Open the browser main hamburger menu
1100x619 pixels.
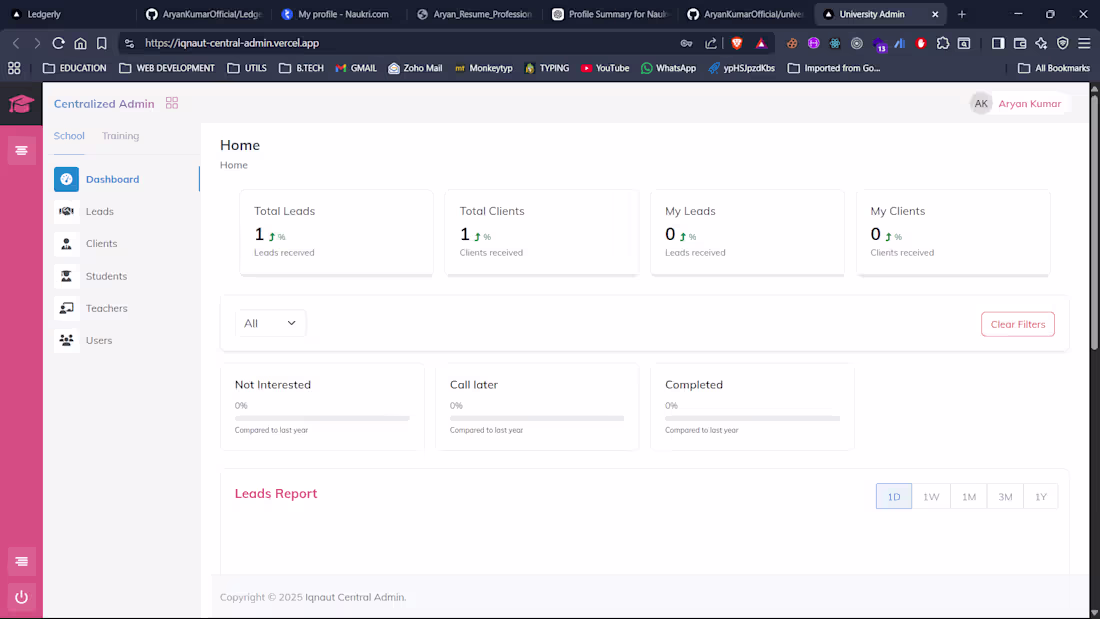pos(1085,43)
